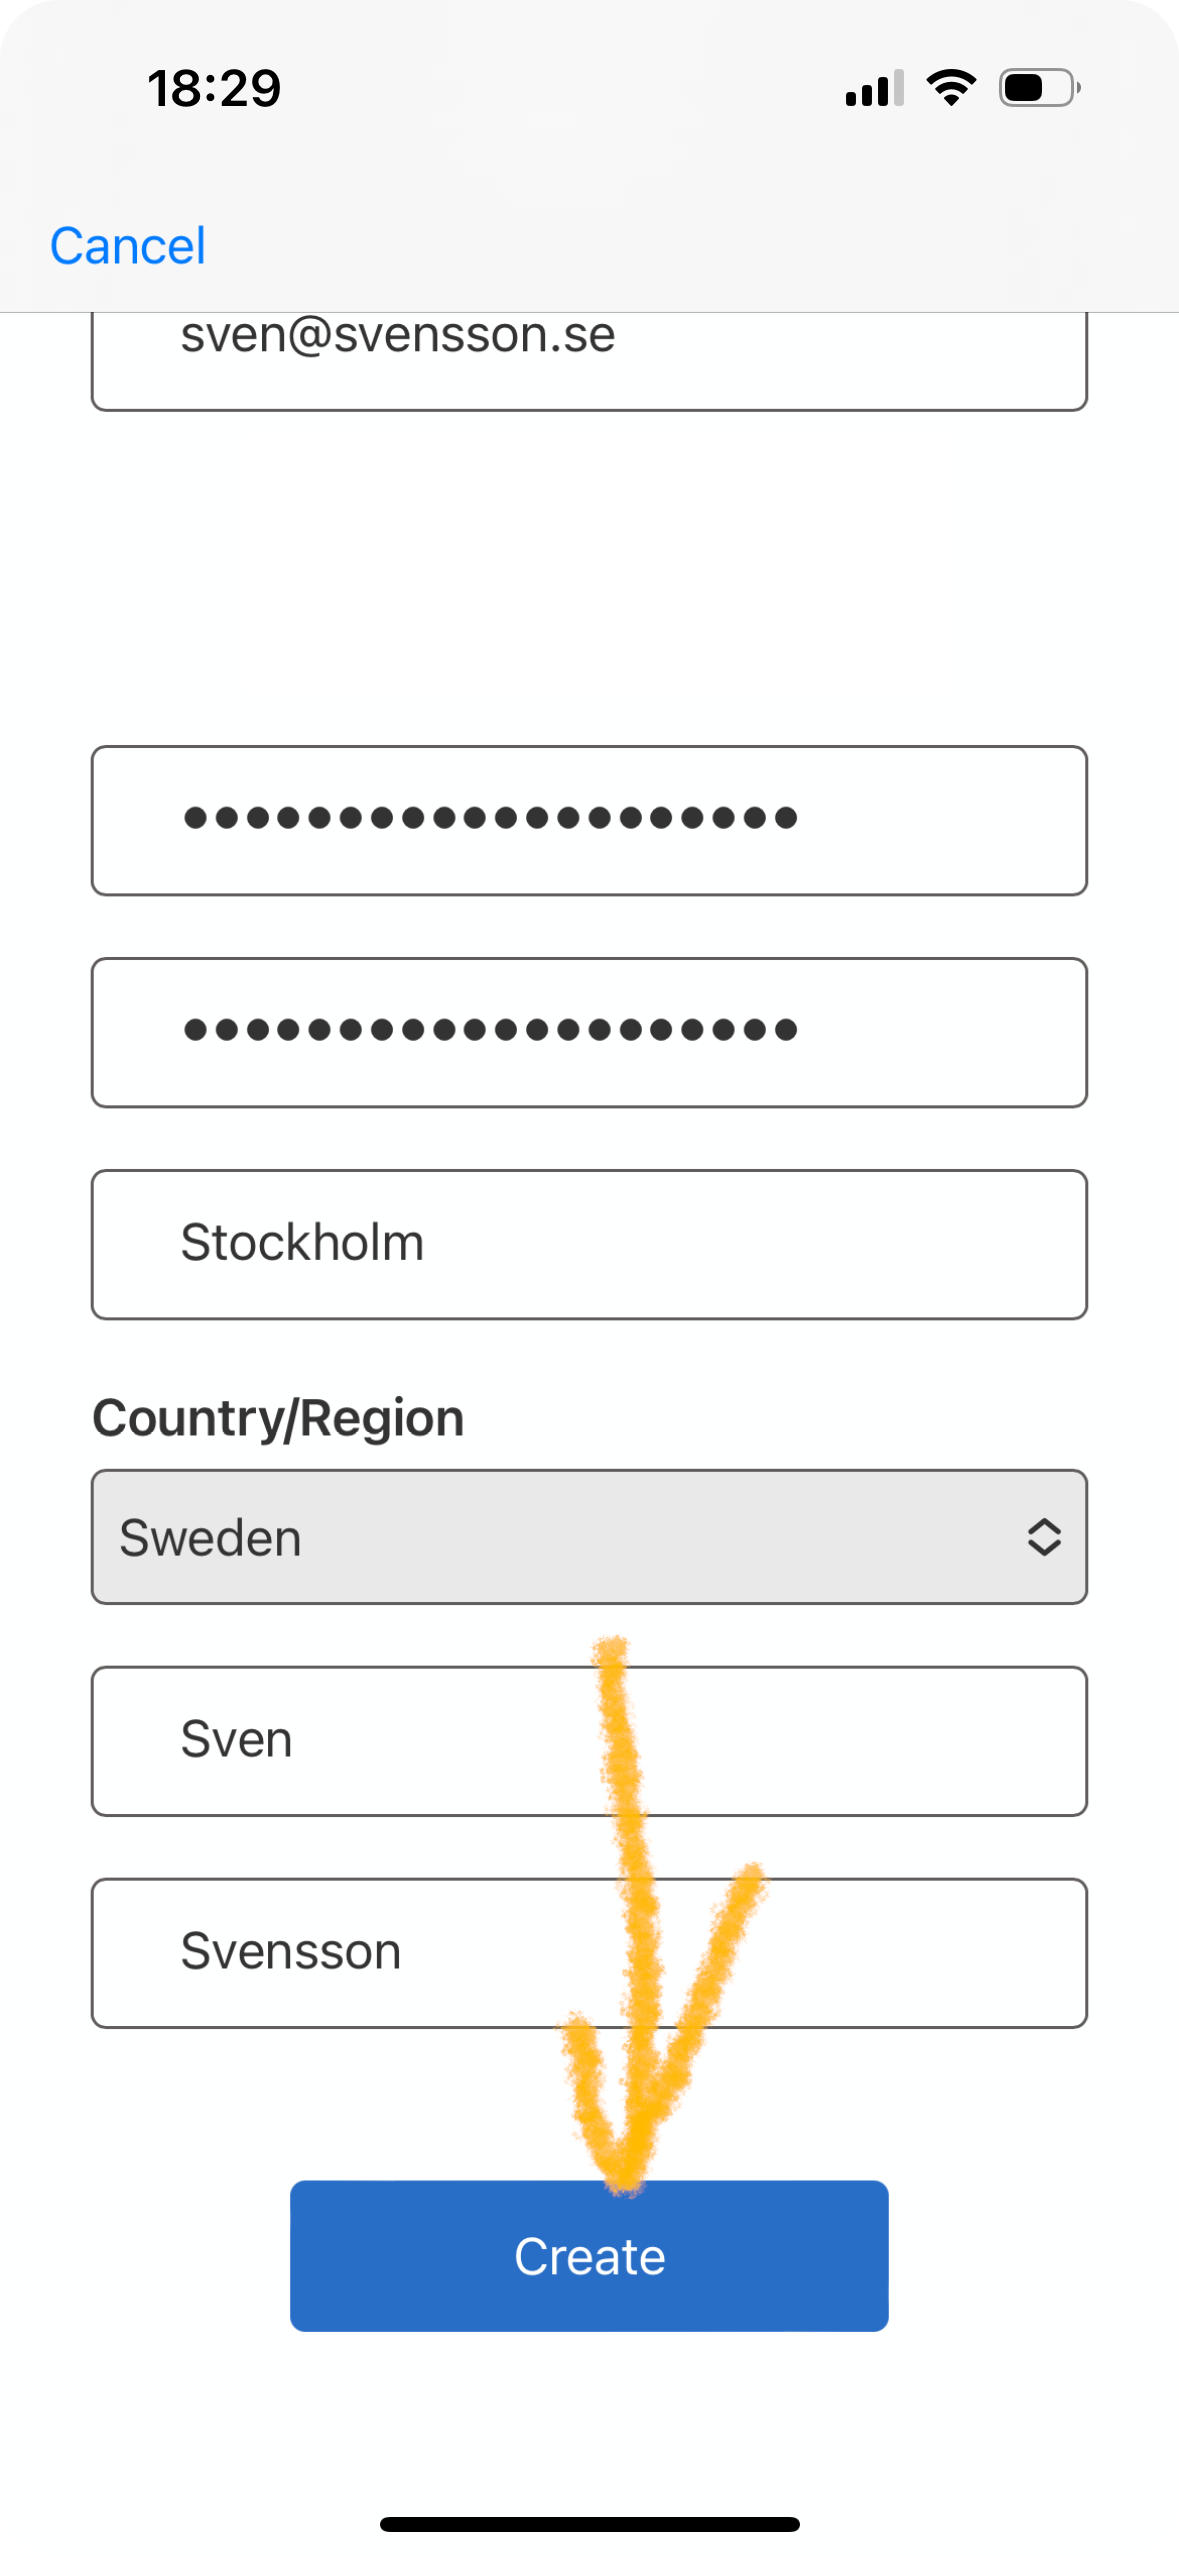Tap the Wi-Fi status icon

tap(951, 88)
